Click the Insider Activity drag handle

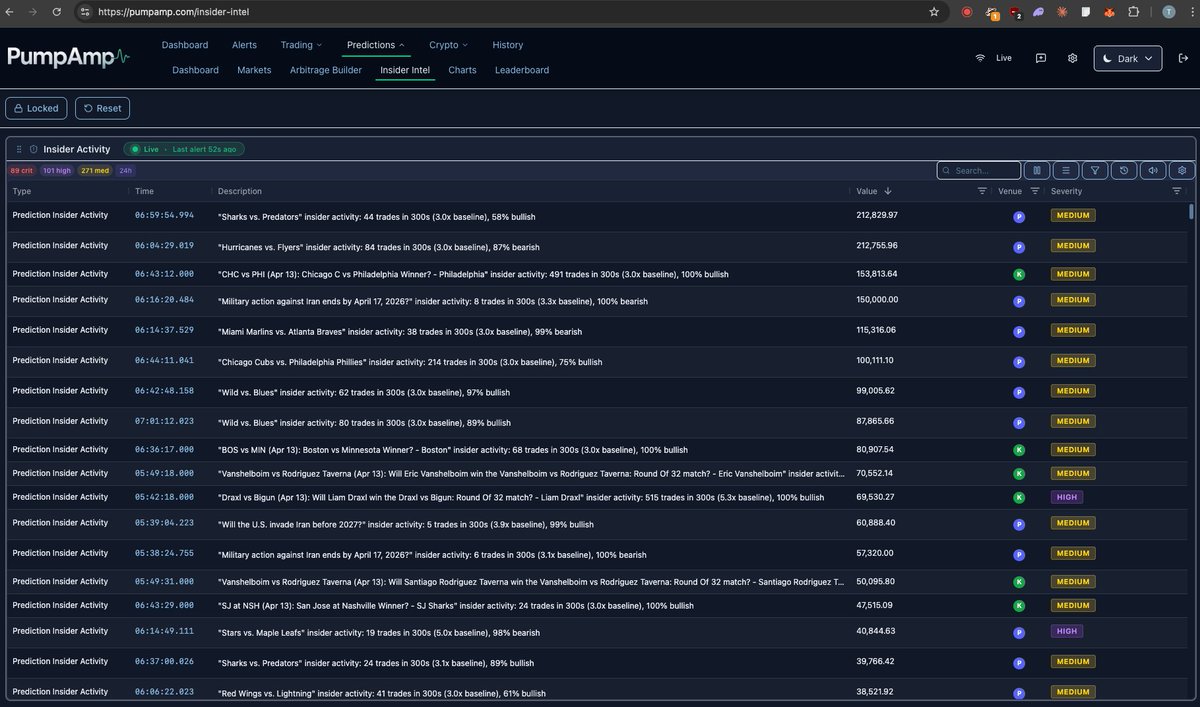coord(19,149)
